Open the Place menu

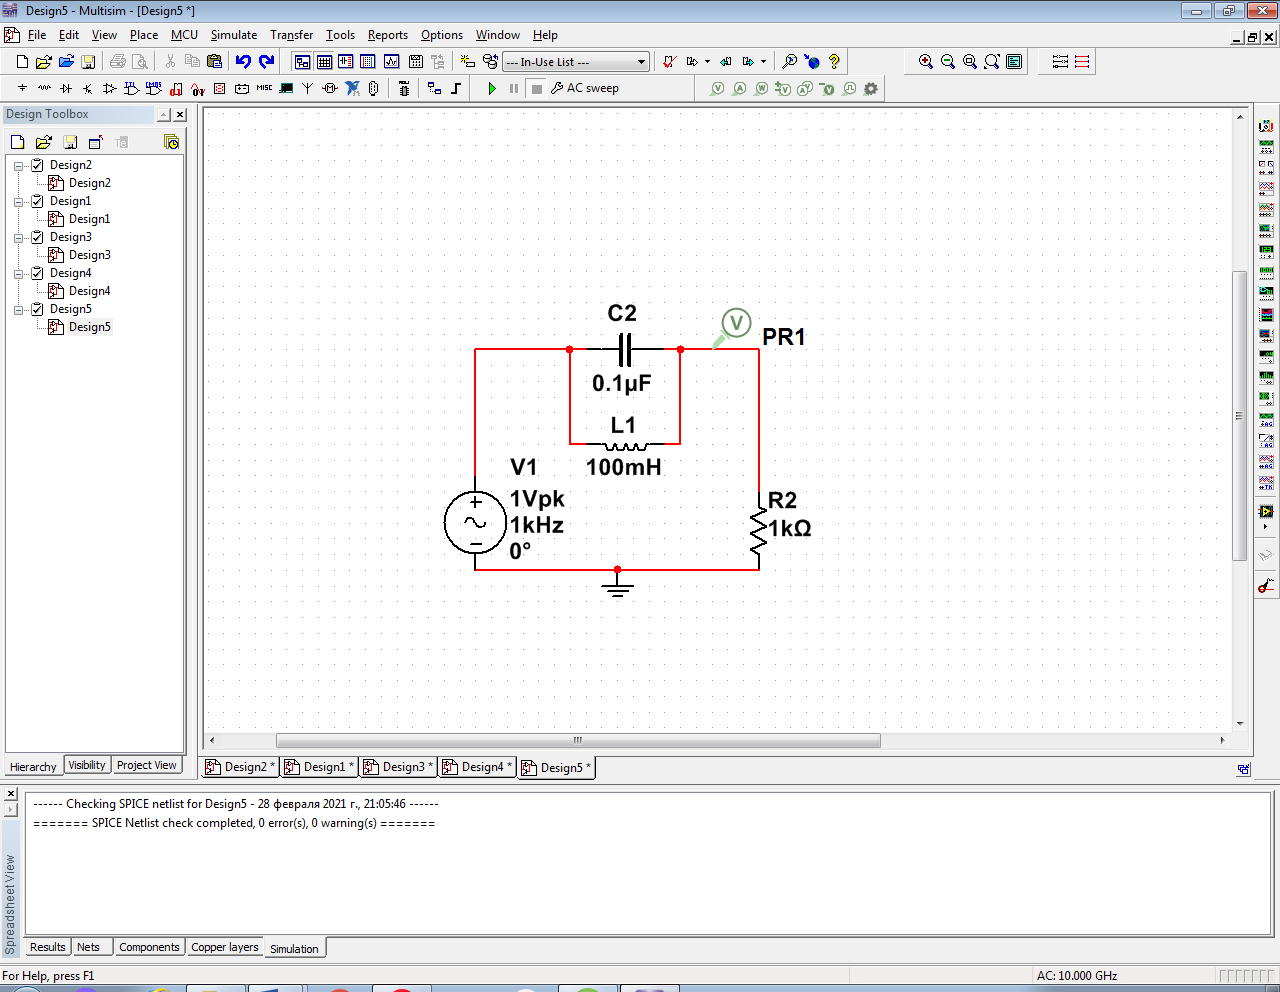click(144, 35)
